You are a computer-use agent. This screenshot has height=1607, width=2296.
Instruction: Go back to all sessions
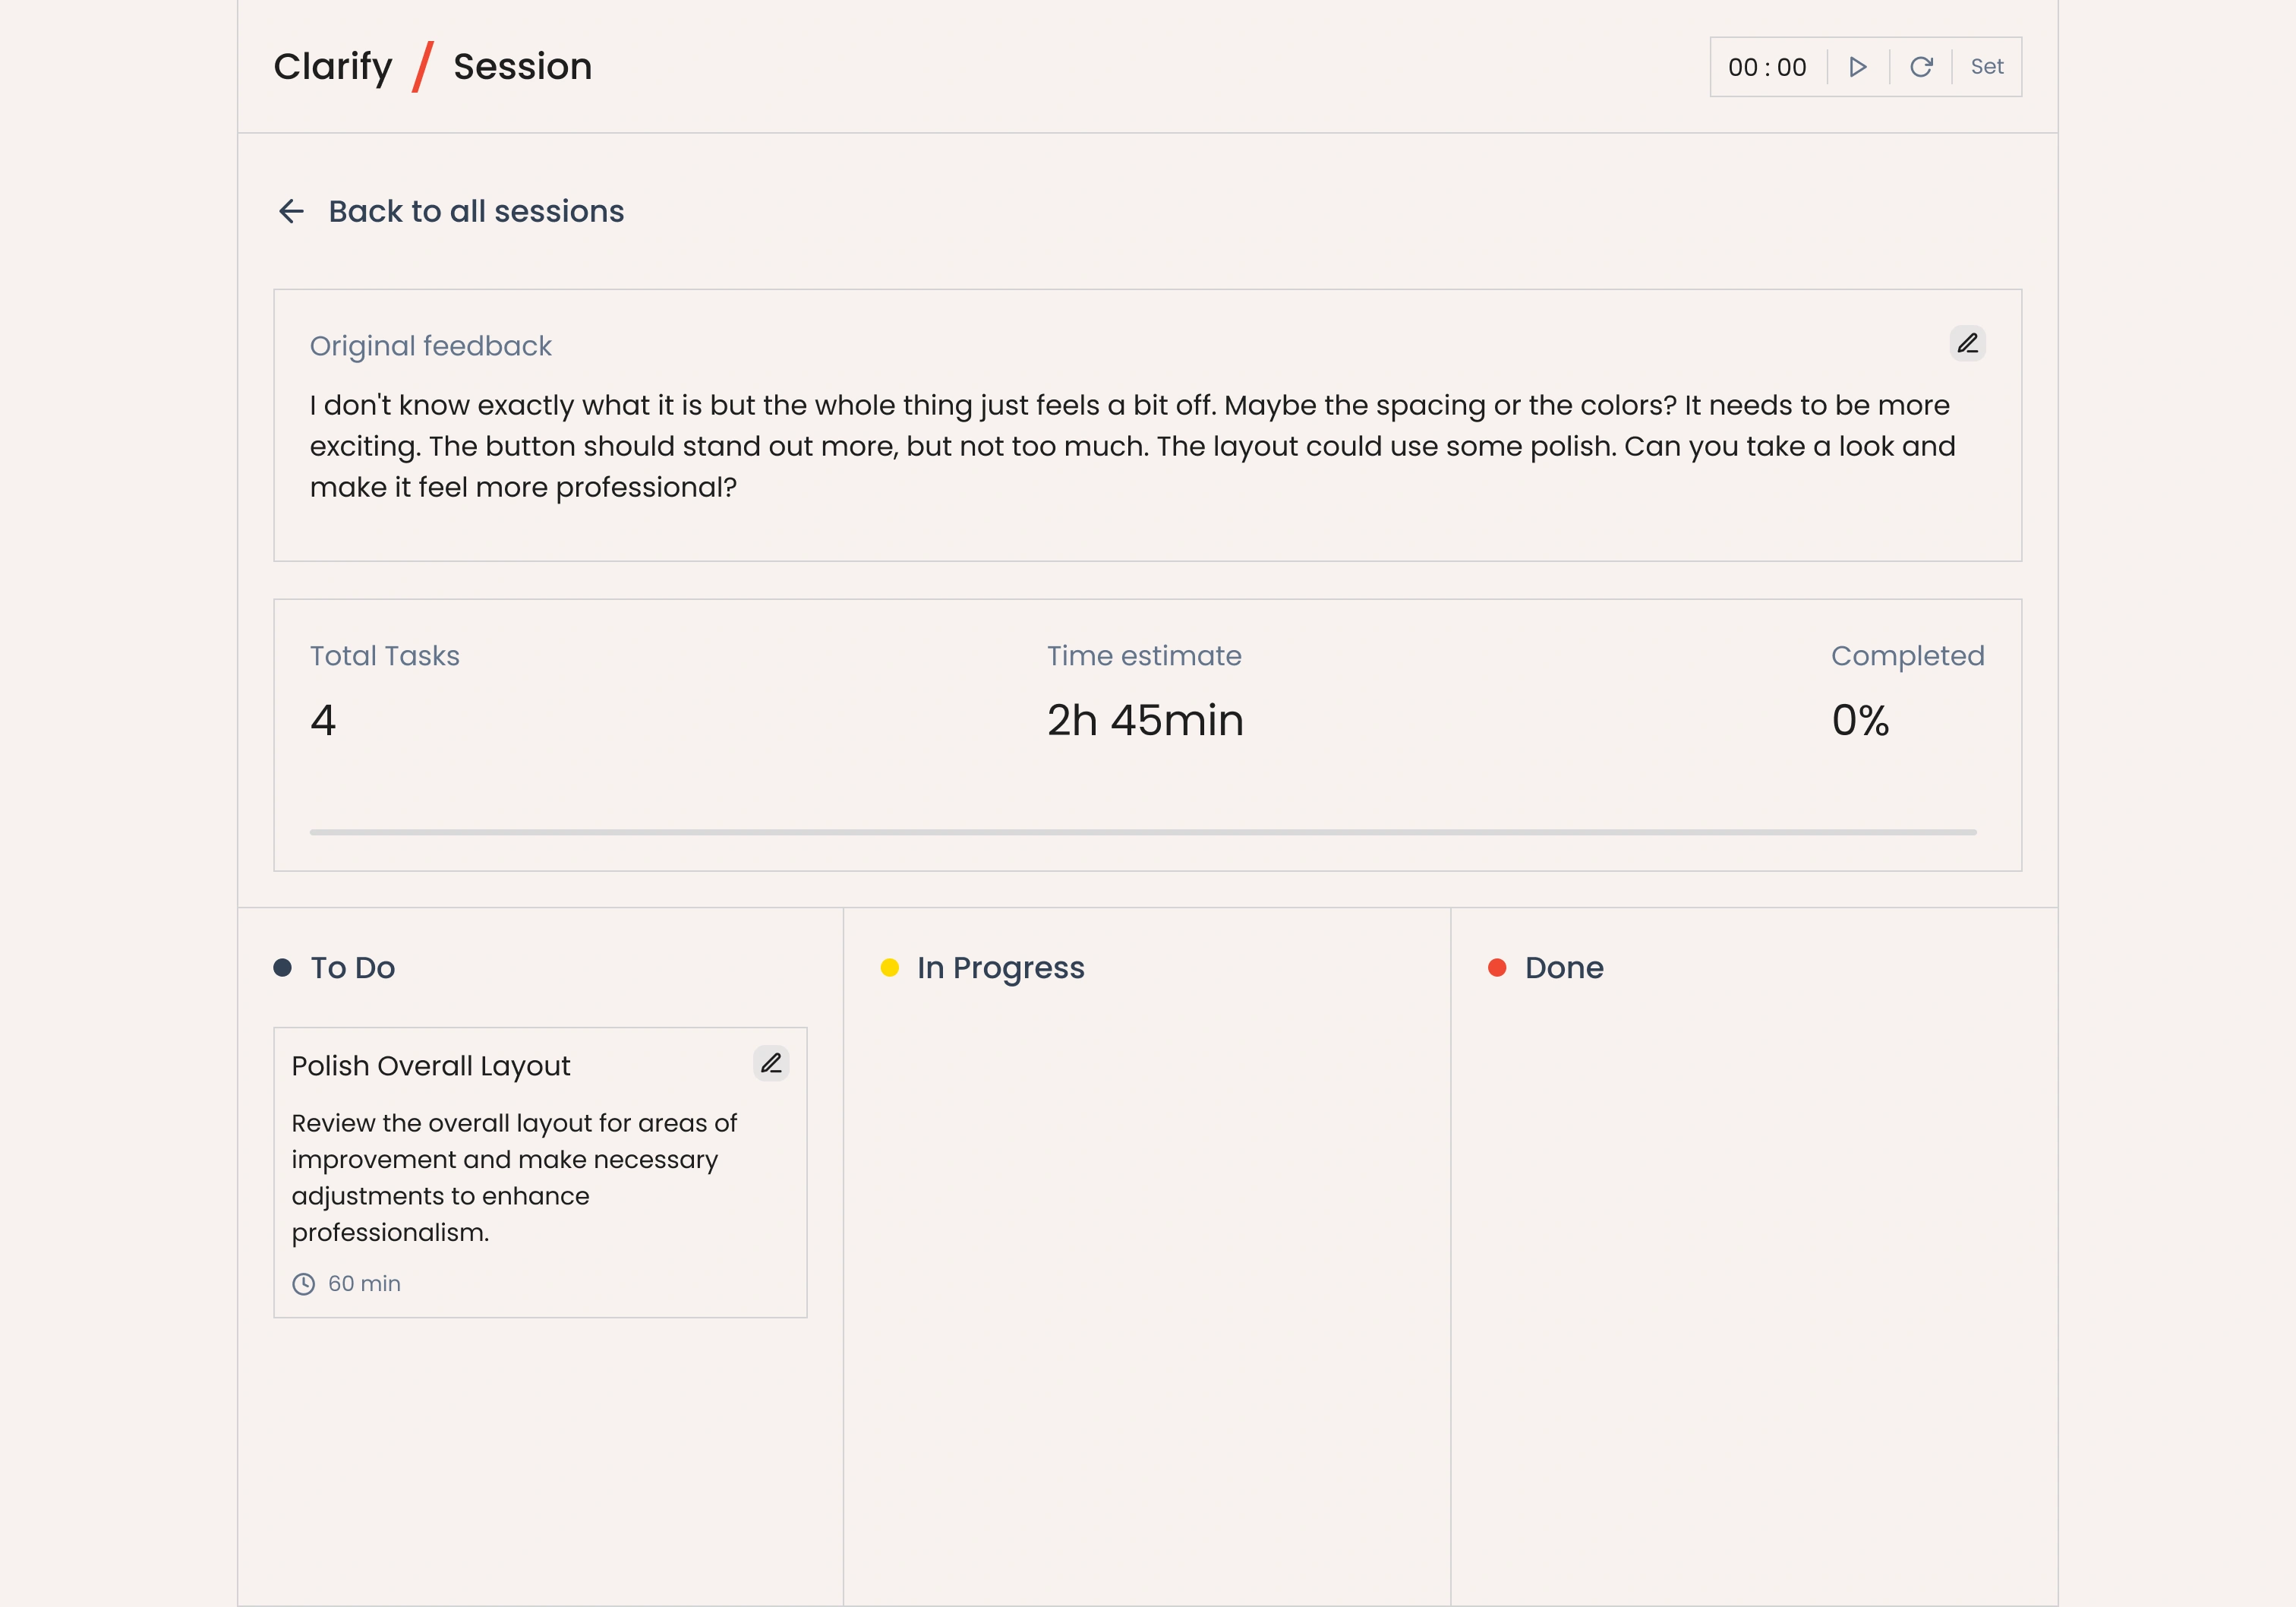click(476, 211)
